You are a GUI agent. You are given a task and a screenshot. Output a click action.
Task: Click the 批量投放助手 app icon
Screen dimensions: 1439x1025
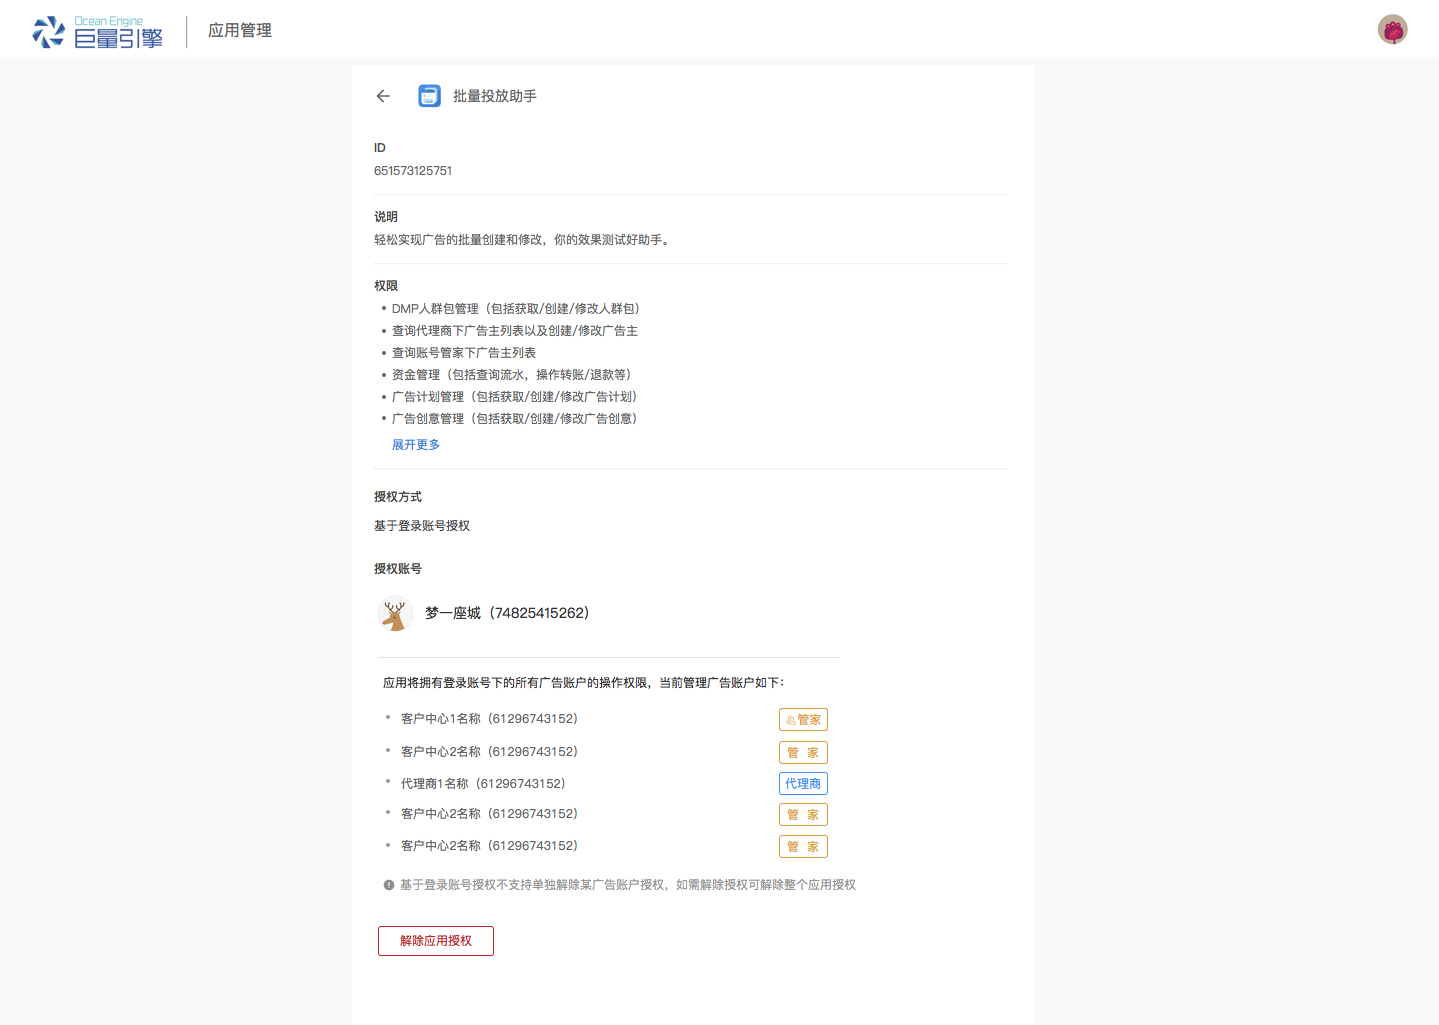click(x=429, y=96)
